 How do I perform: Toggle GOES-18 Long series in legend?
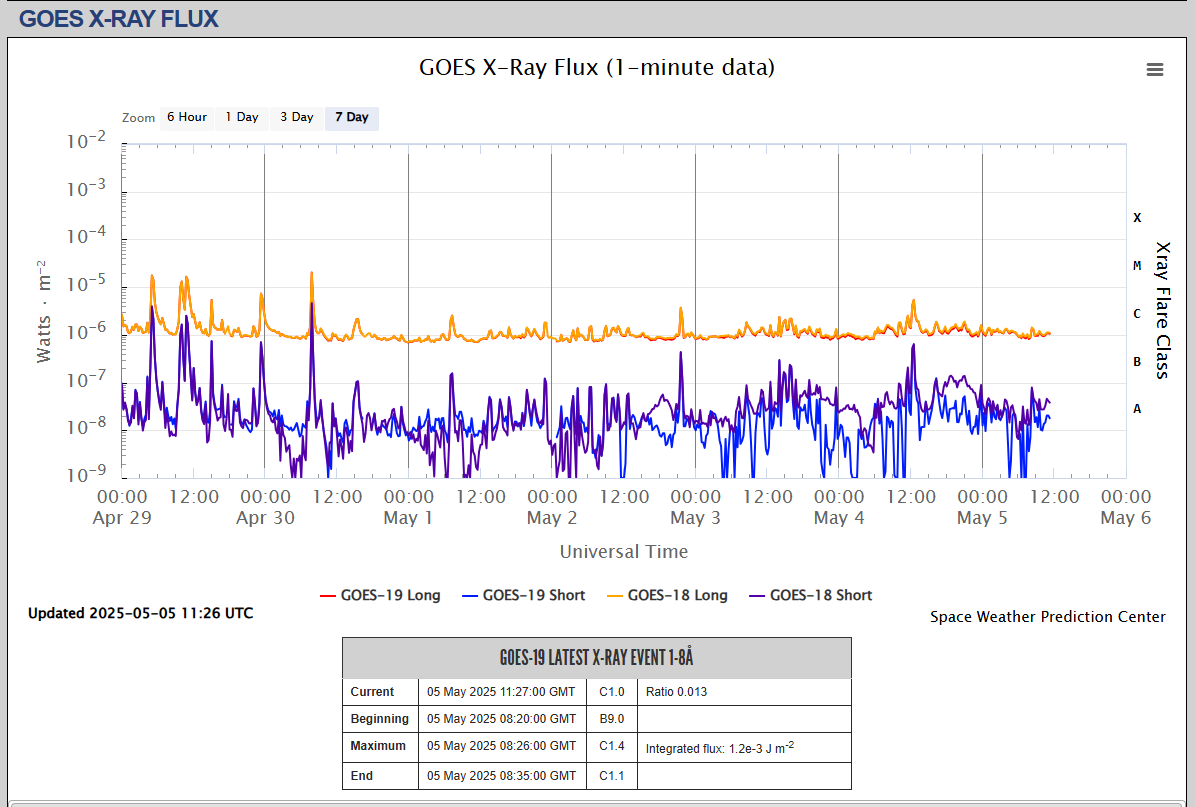click(667, 595)
